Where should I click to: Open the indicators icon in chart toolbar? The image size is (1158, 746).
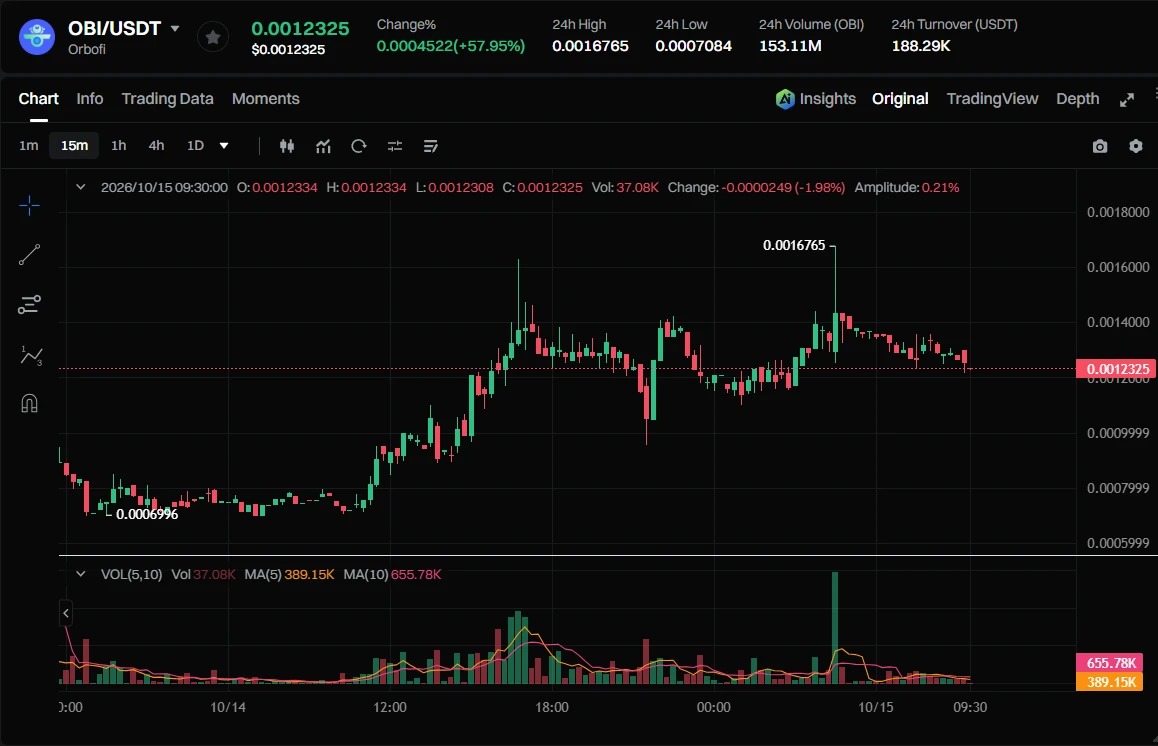coord(323,146)
